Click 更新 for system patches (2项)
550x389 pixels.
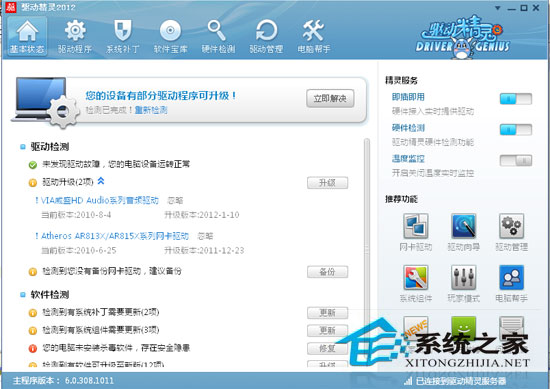pyautogui.click(x=327, y=313)
